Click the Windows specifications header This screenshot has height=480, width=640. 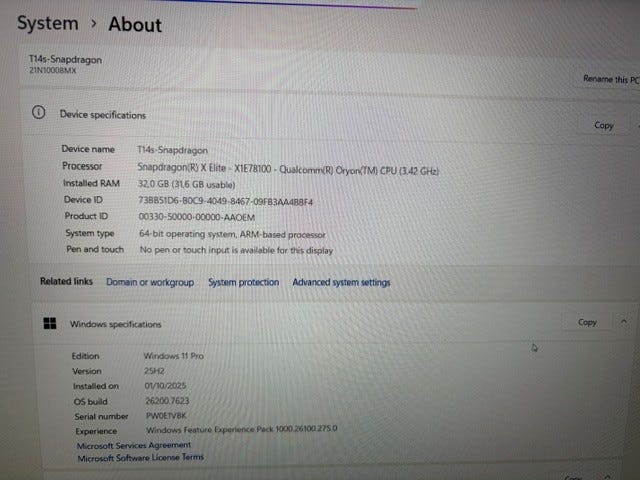(x=116, y=324)
